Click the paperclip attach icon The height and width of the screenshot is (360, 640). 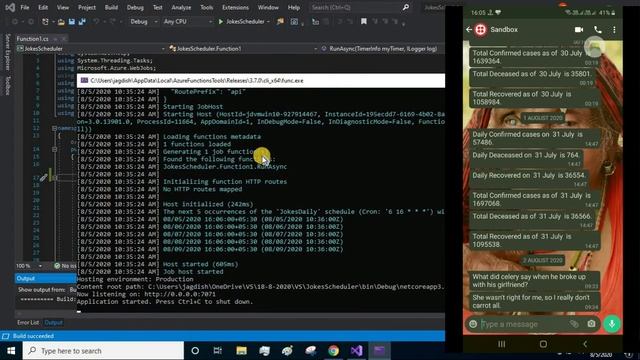[574, 324]
